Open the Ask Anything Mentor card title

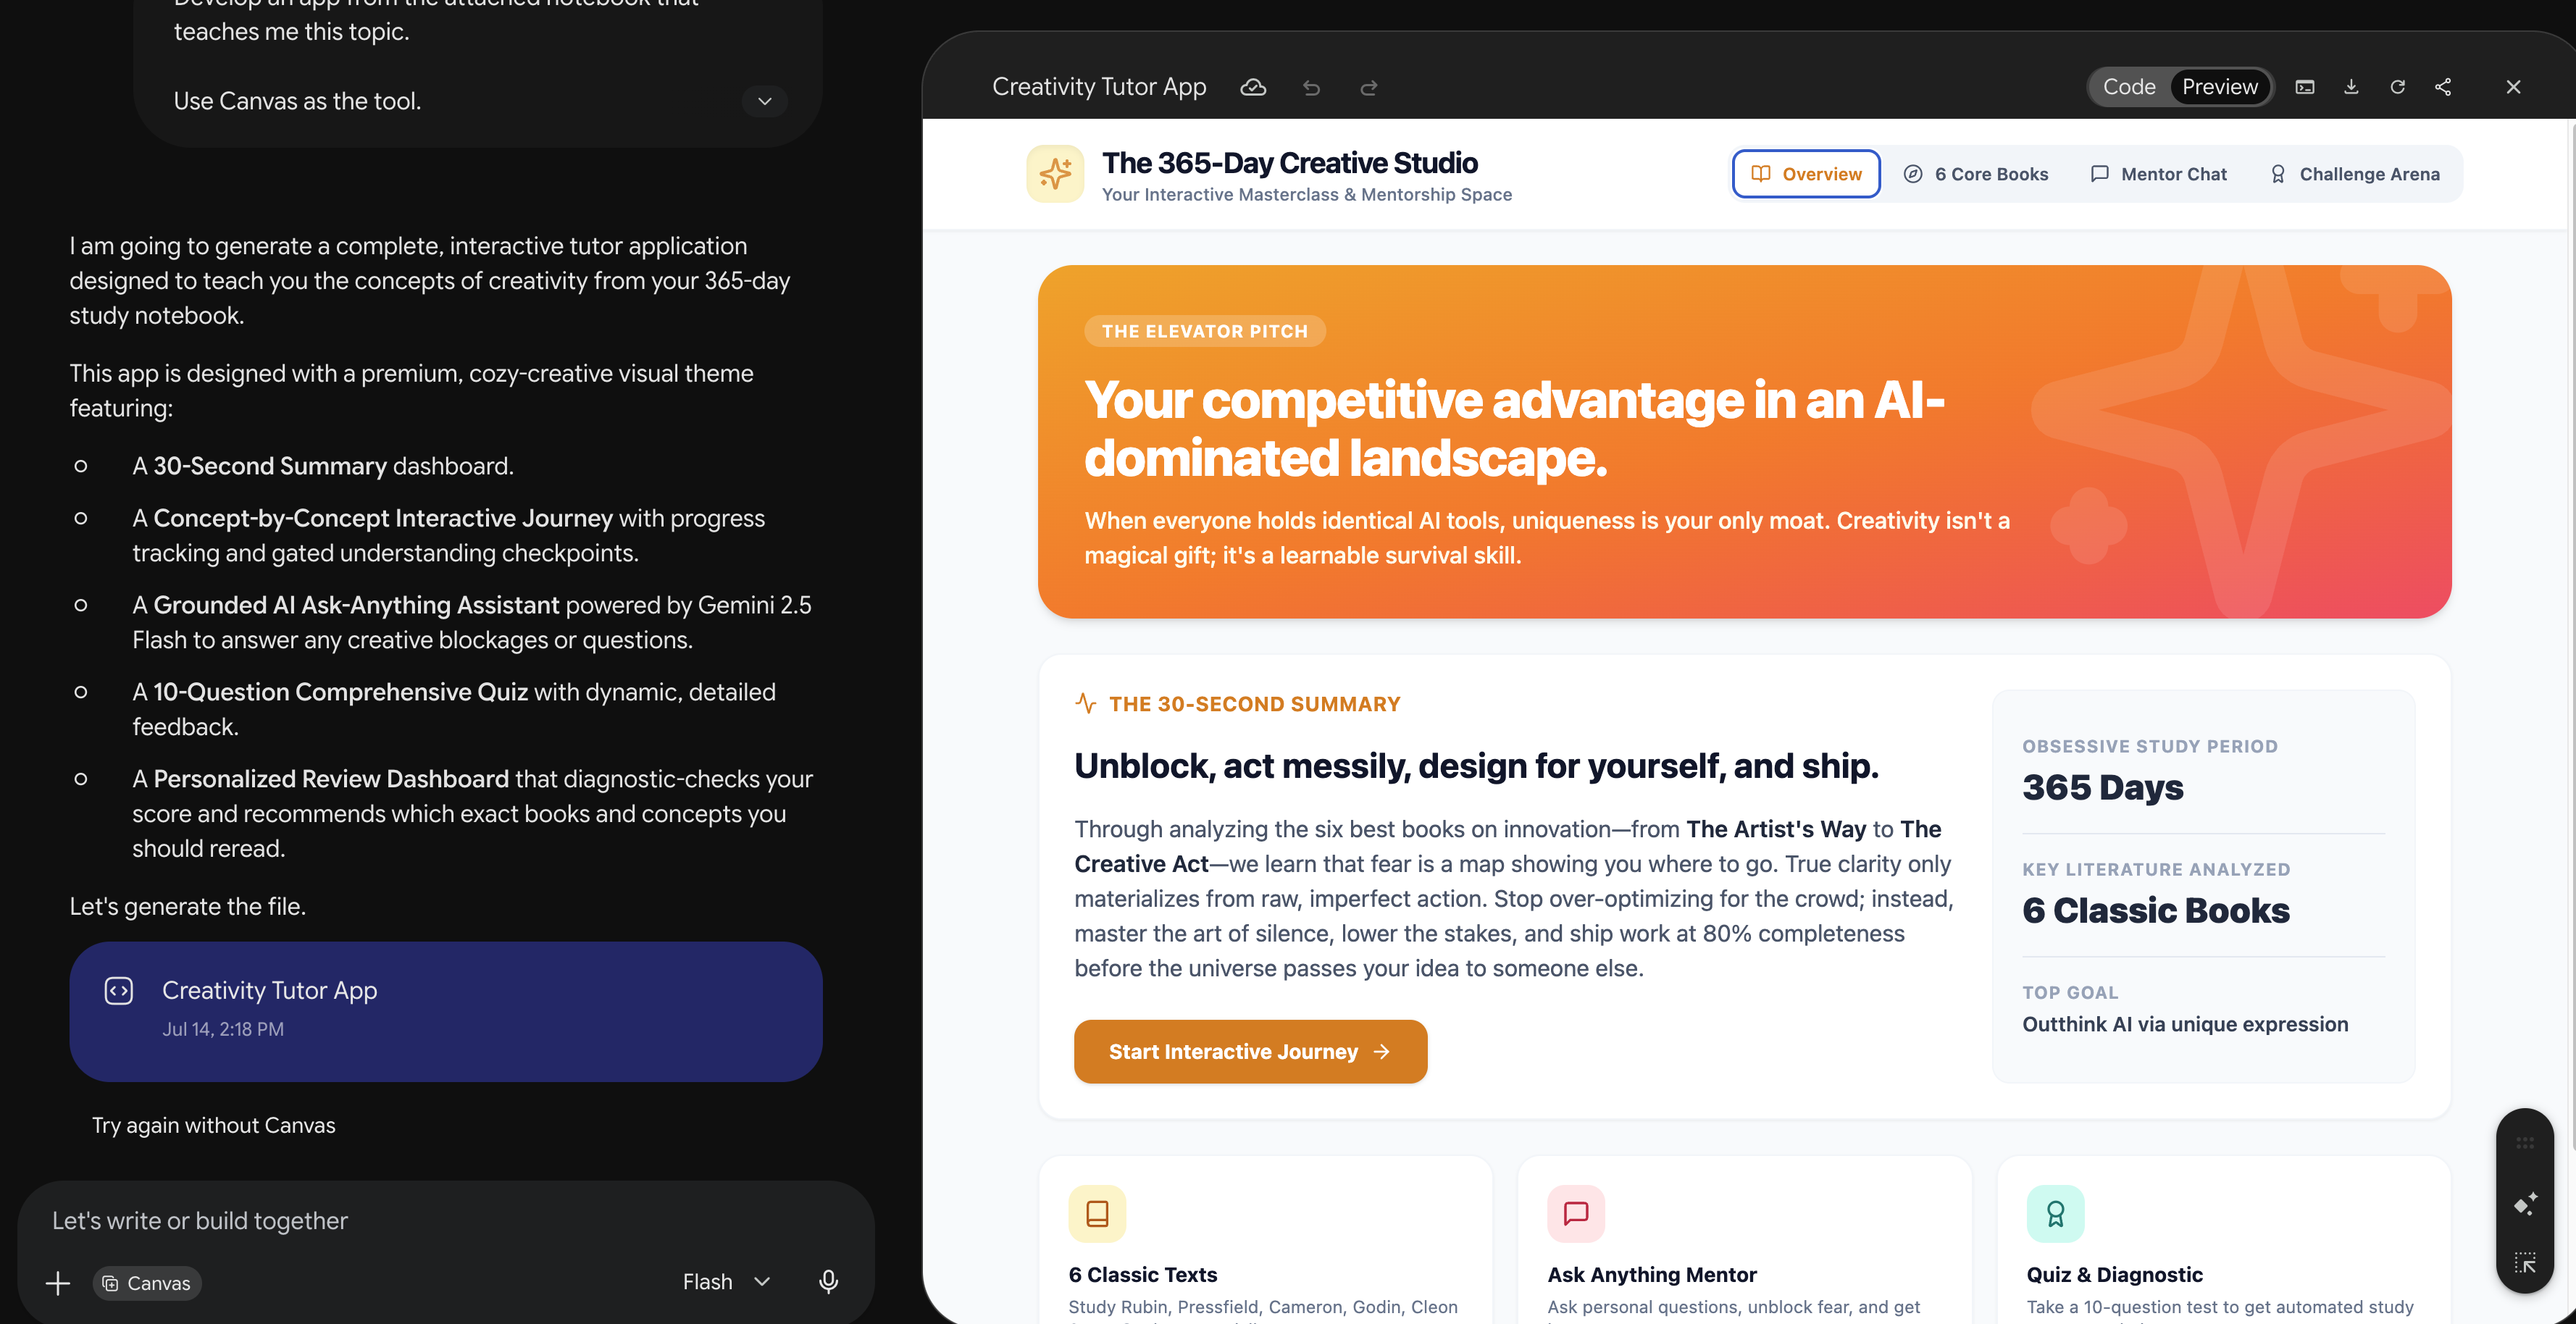tap(1651, 1274)
